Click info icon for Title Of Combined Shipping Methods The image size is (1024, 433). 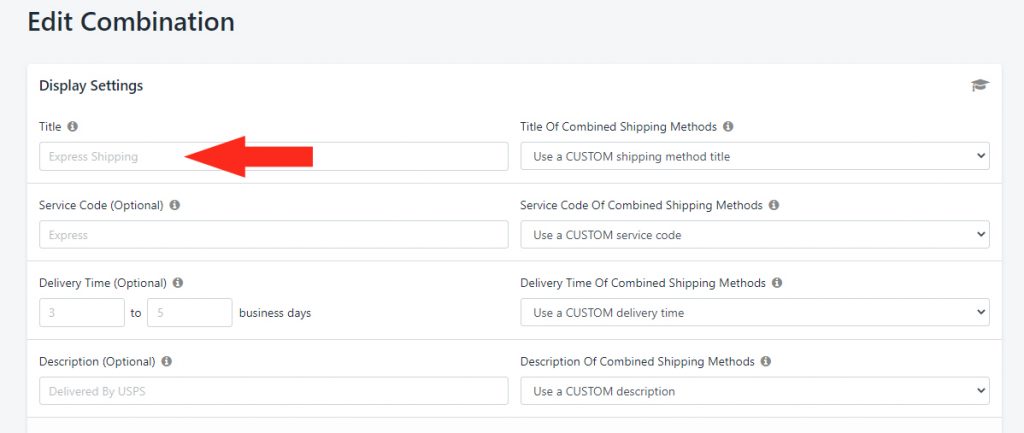click(728, 127)
